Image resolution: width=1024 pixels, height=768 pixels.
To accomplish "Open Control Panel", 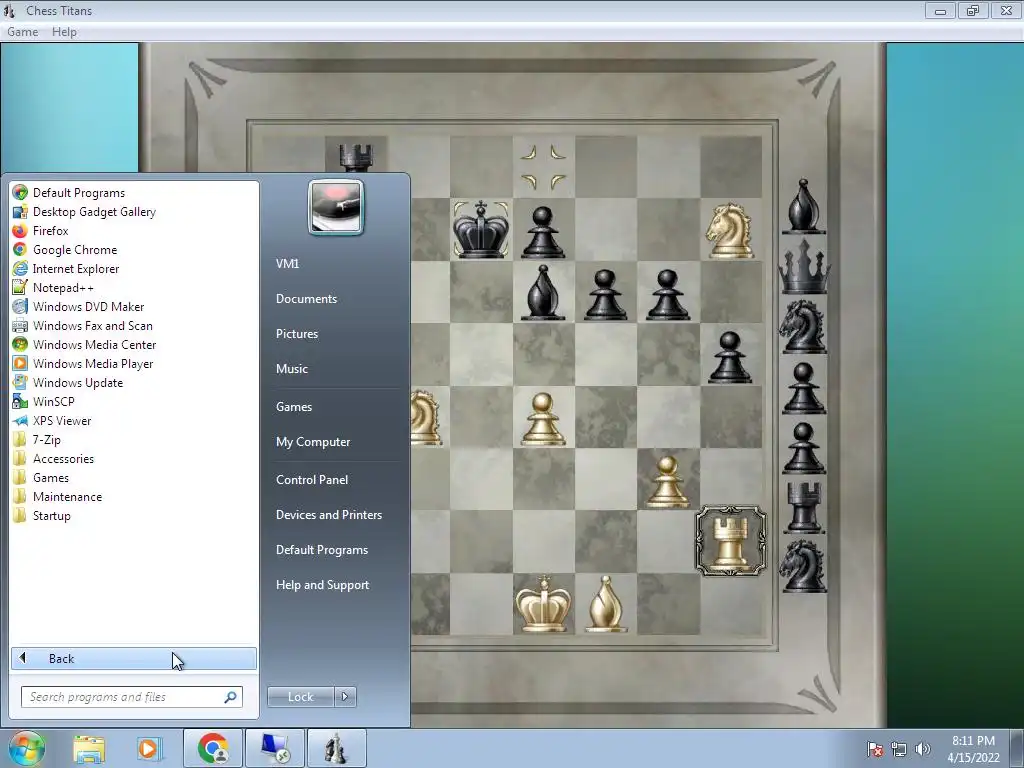I will pos(312,480).
